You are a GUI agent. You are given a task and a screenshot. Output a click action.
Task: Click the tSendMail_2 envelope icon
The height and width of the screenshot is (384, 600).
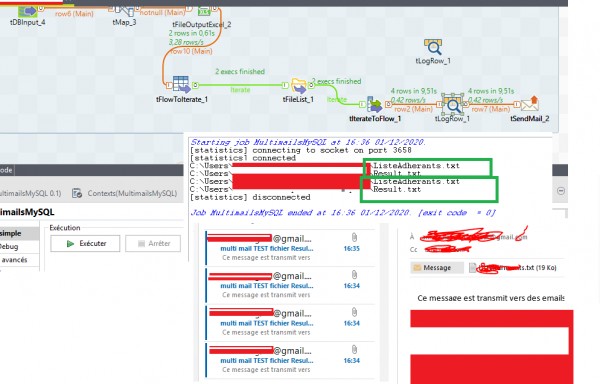530,104
